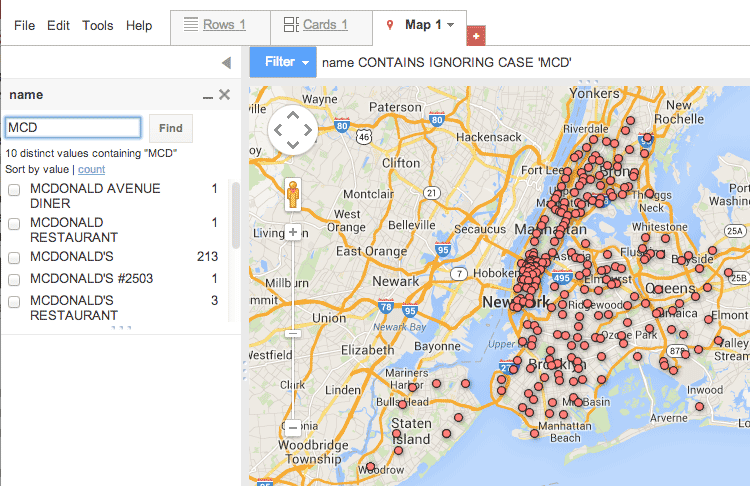This screenshot has height=486, width=750.
Task: Open the Tools menu
Action: (x=98, y=25)
